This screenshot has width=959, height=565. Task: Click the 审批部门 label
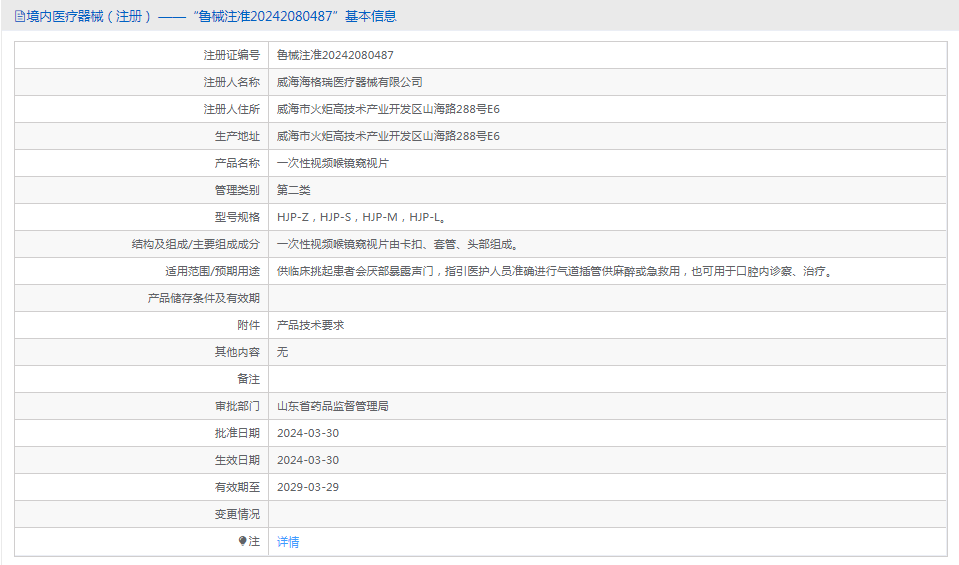(x=237, y=406)
